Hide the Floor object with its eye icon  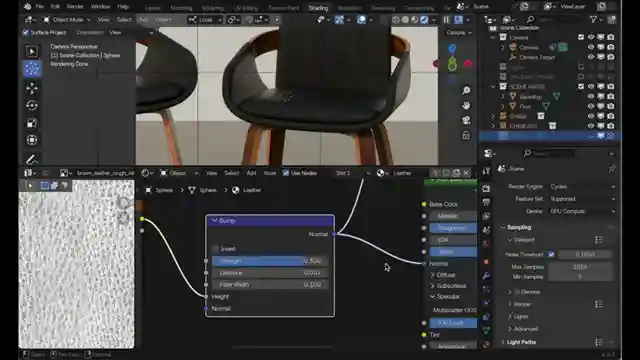click(591, 107)
